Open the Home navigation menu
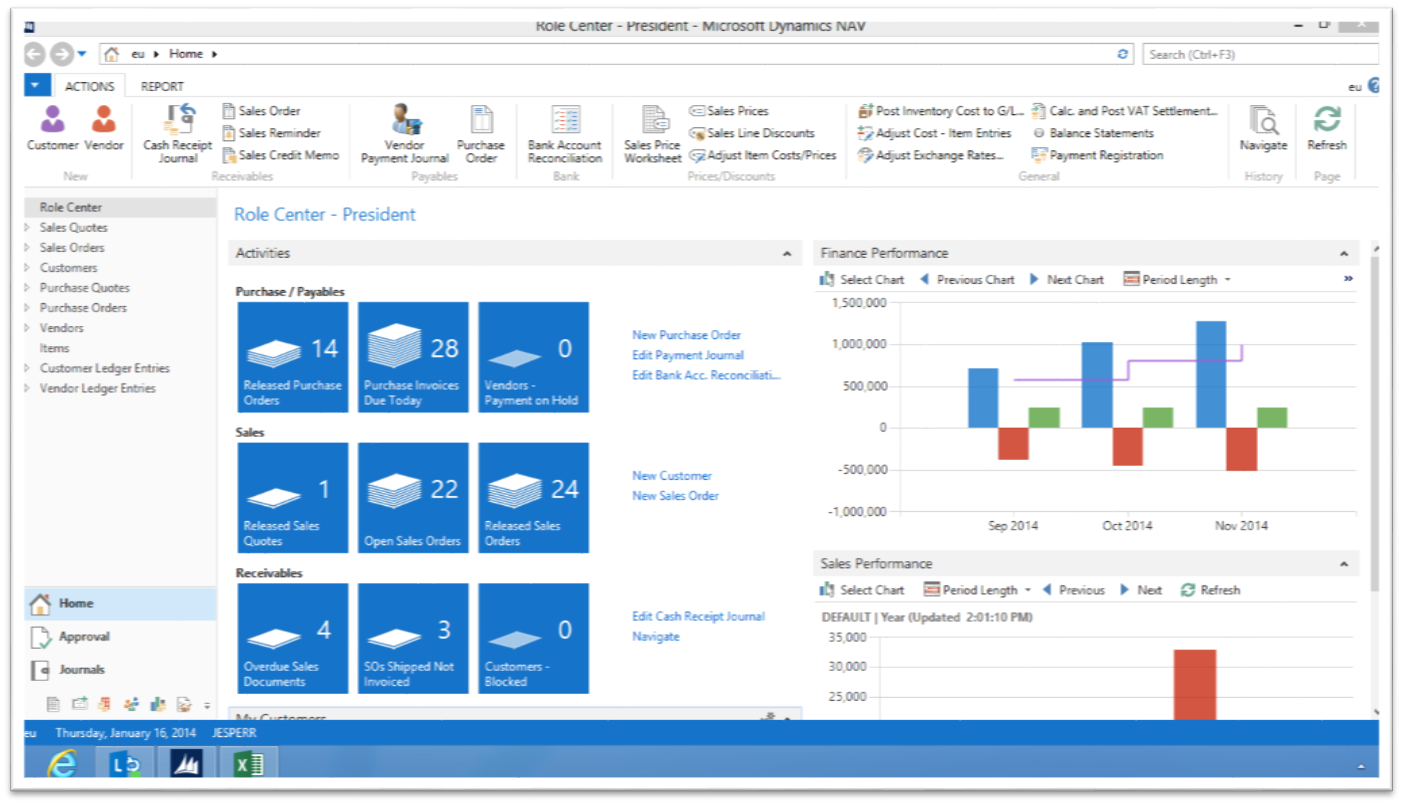 pos(119,604)
